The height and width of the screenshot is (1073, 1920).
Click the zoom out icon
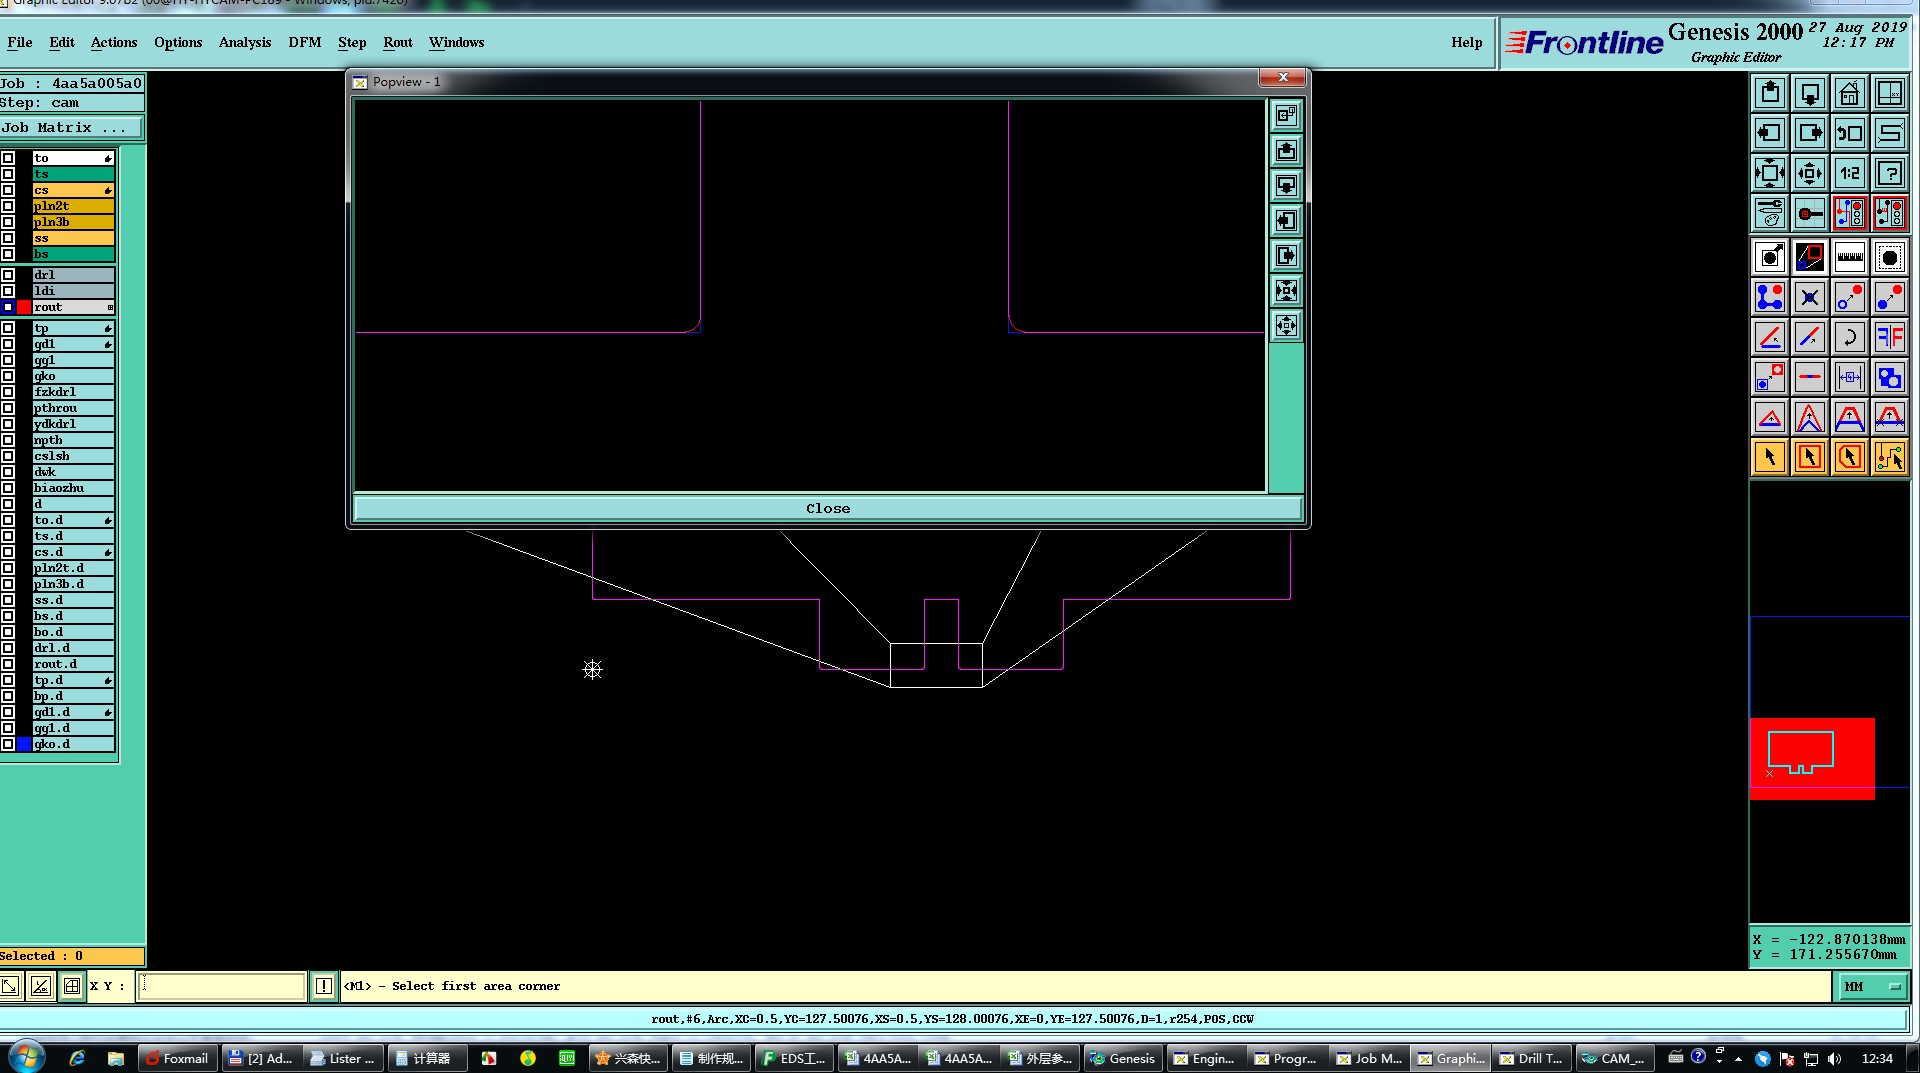tap(1810, 173)
